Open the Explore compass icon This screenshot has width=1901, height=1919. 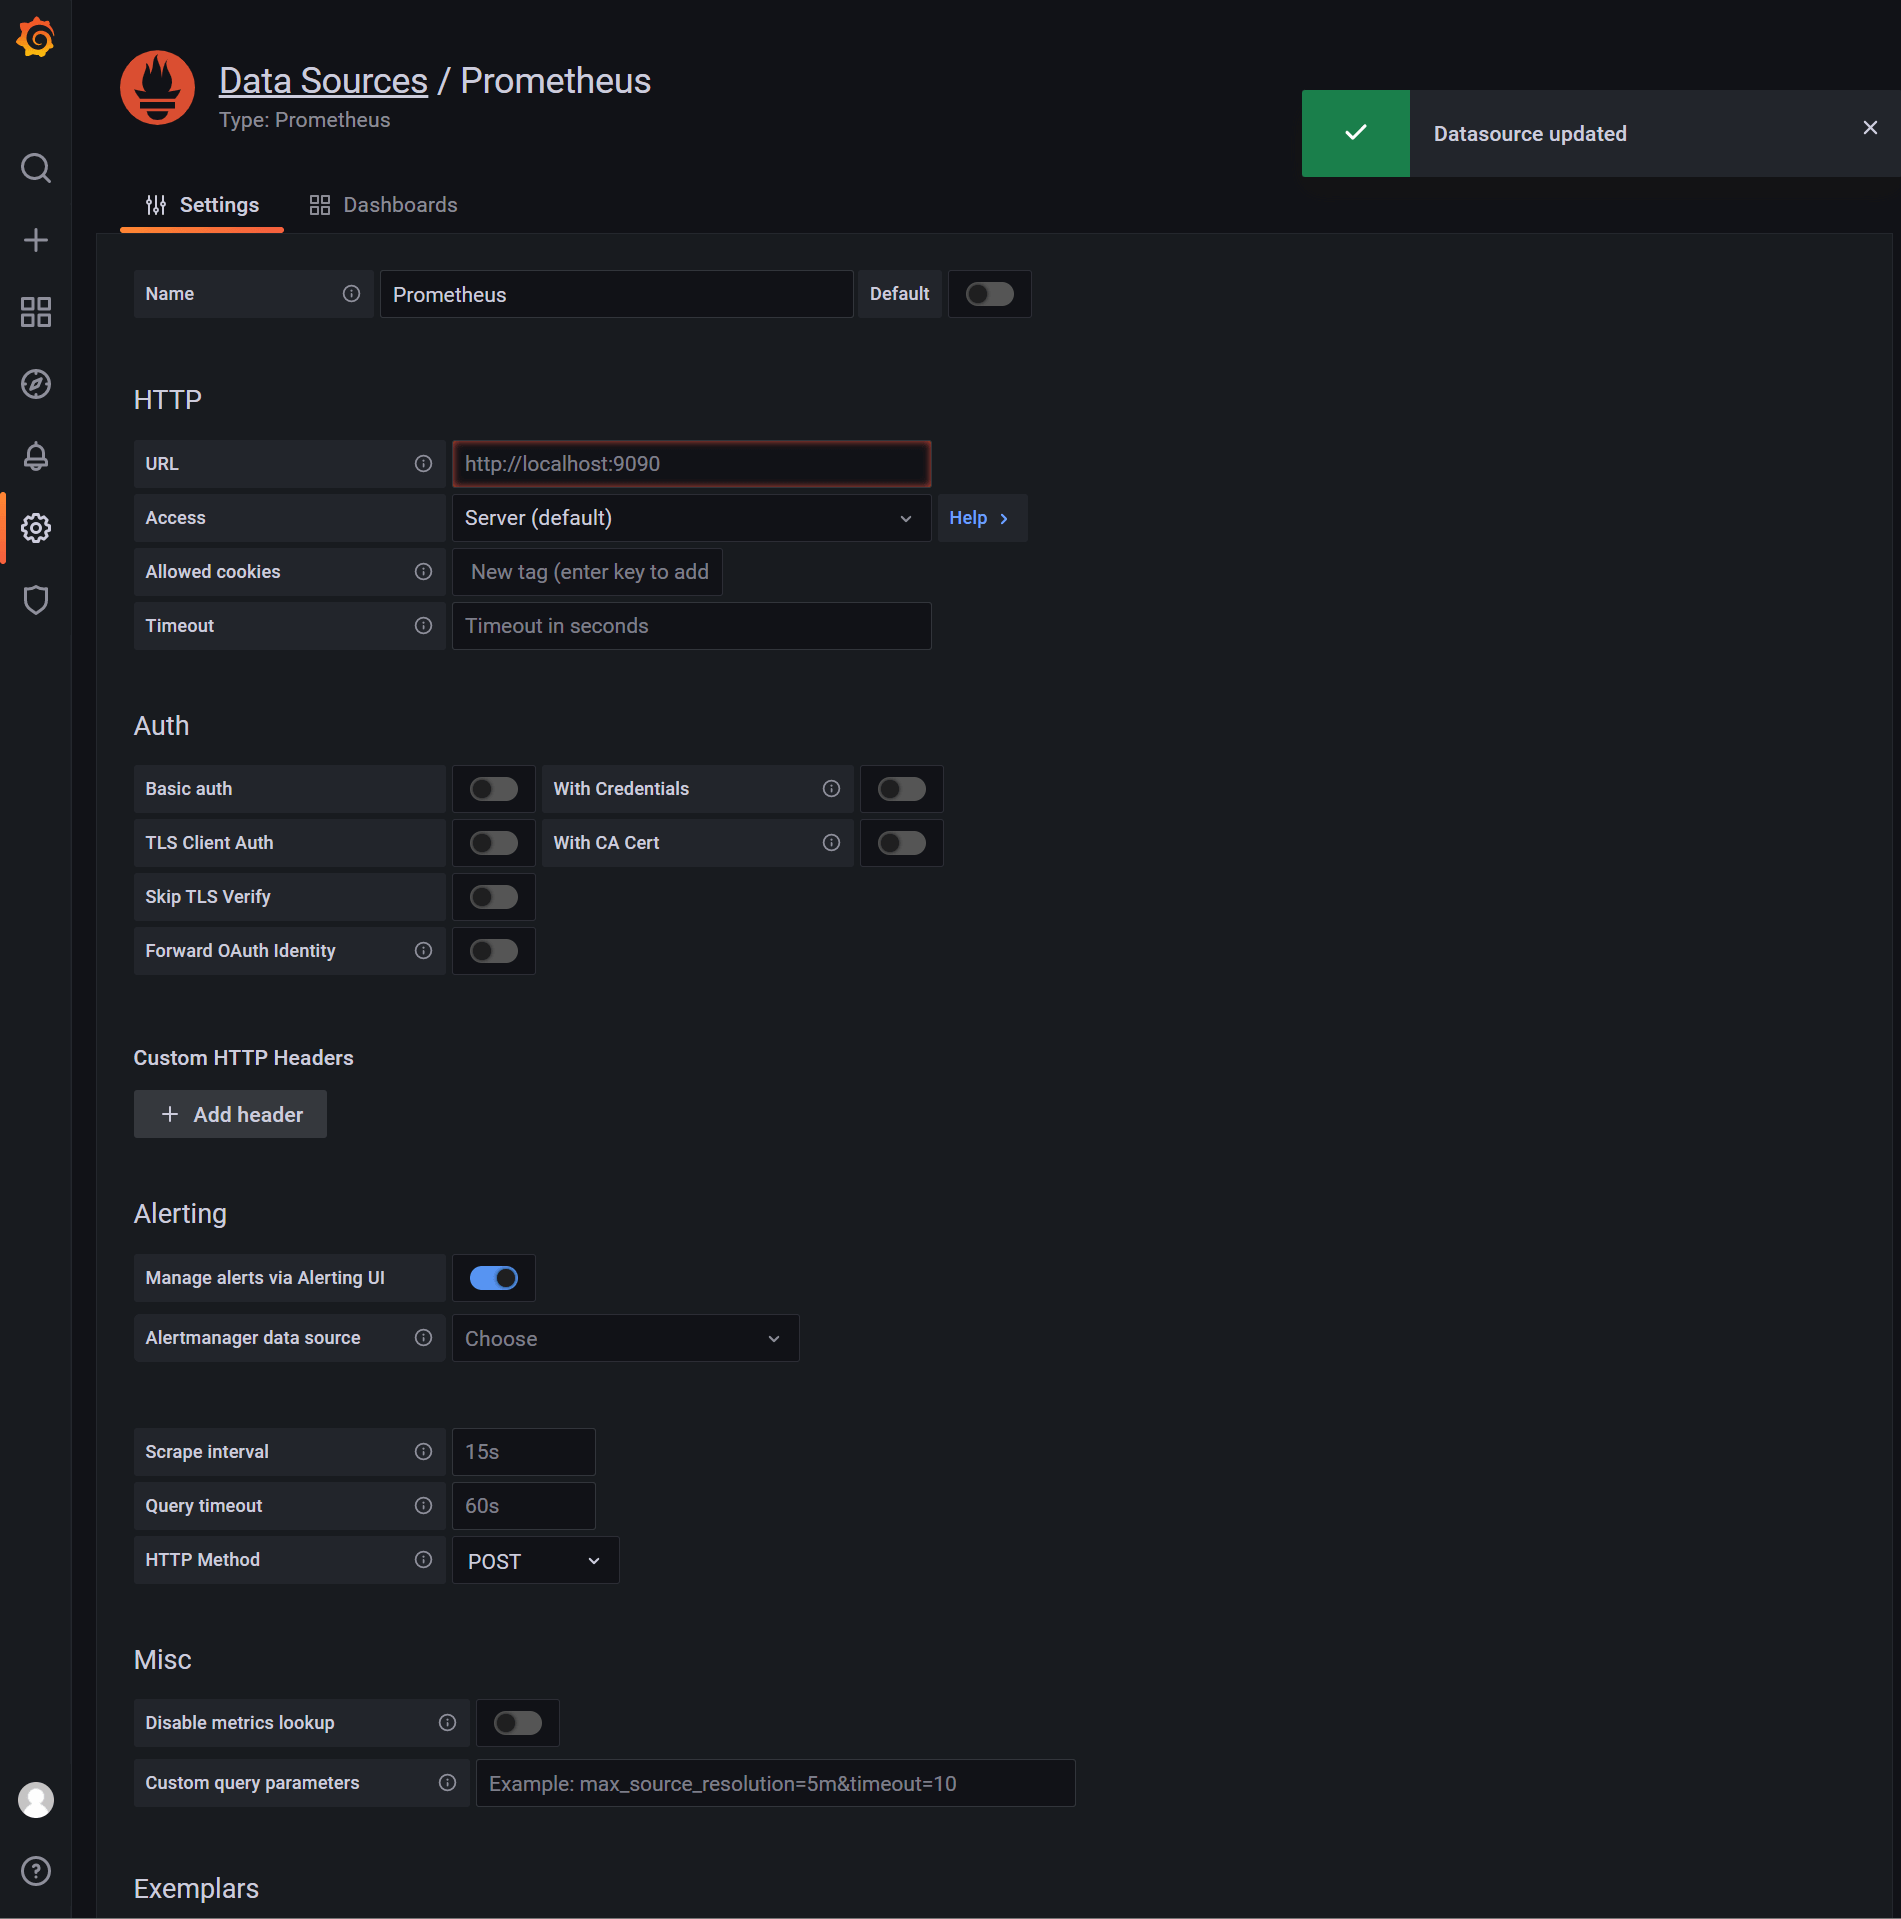pos(36,384)
